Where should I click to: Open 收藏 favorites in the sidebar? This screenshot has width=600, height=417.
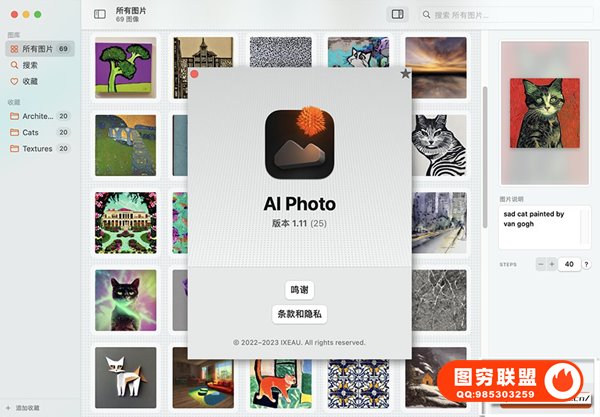(30, 80)
